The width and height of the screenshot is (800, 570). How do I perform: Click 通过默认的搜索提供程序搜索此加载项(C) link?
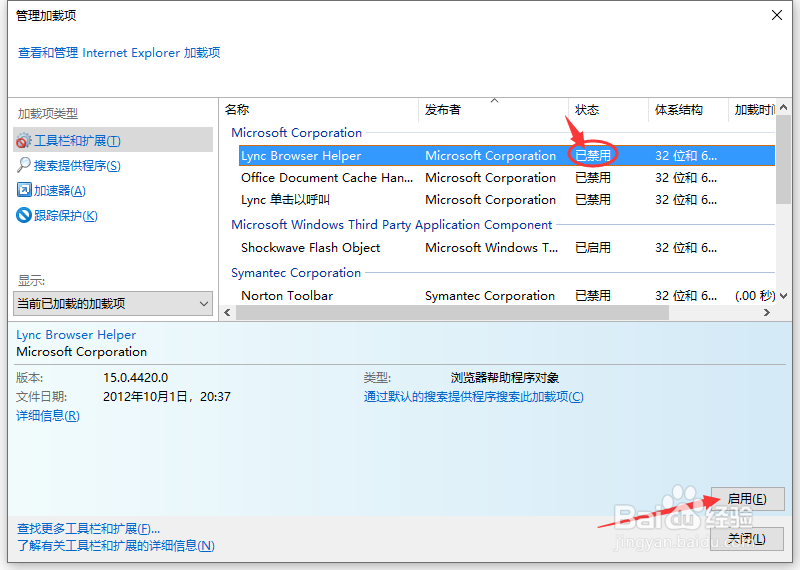473,396
